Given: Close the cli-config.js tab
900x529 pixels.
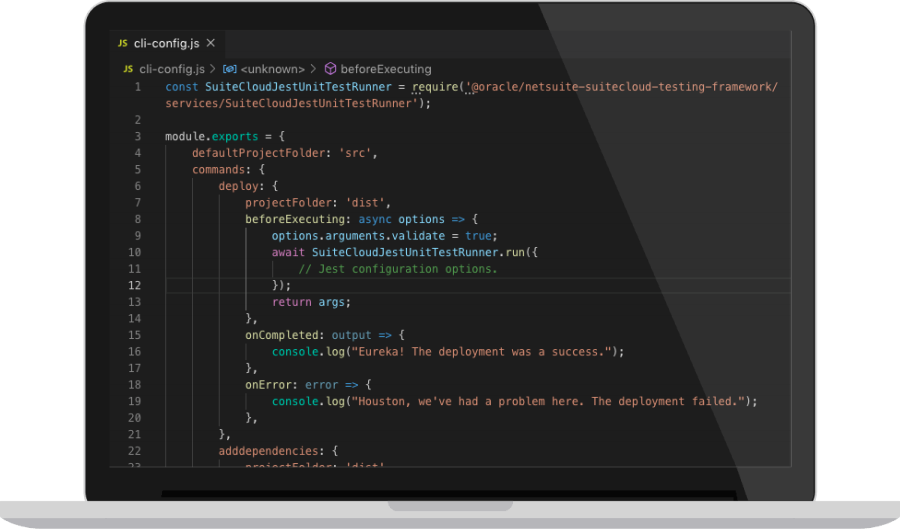Looking at the screenshot, I should (x=211, y=43).
